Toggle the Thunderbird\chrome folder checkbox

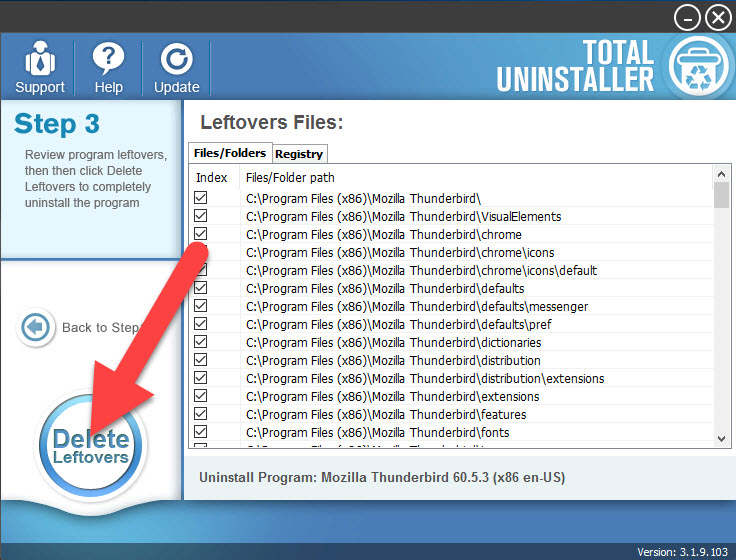tap(200, 234)
